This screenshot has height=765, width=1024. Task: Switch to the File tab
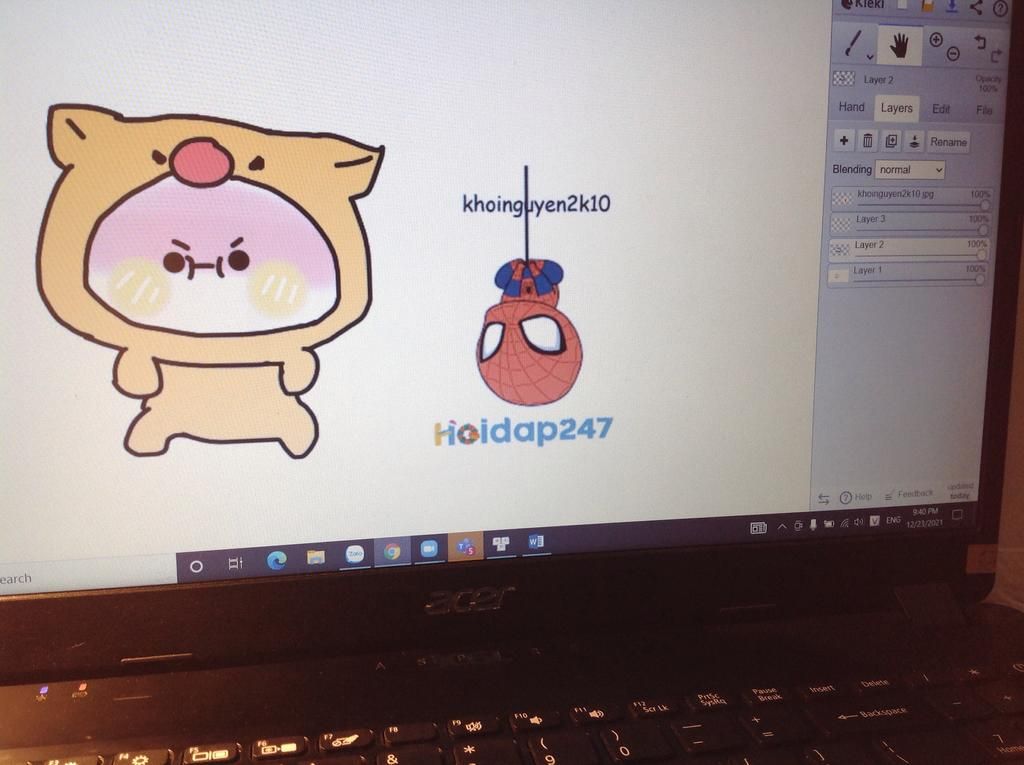[x=984, y=110]
